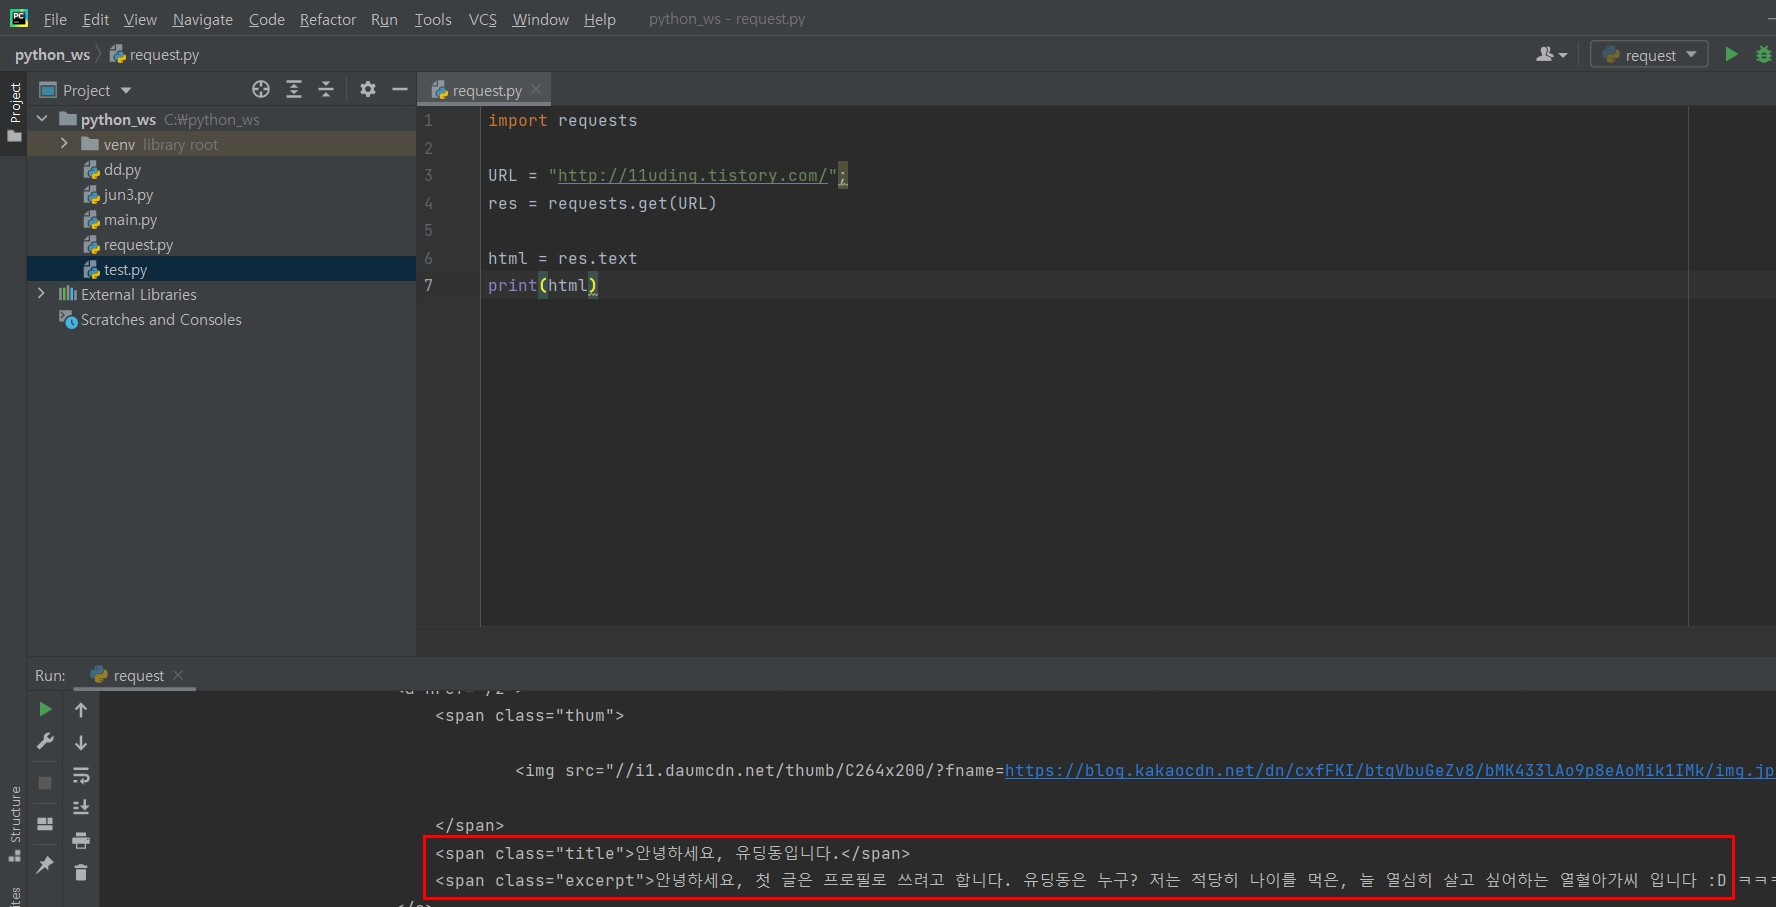The image size is (1776, 907).
Task: Select request.py in the project tree
Action: (138, 245)
